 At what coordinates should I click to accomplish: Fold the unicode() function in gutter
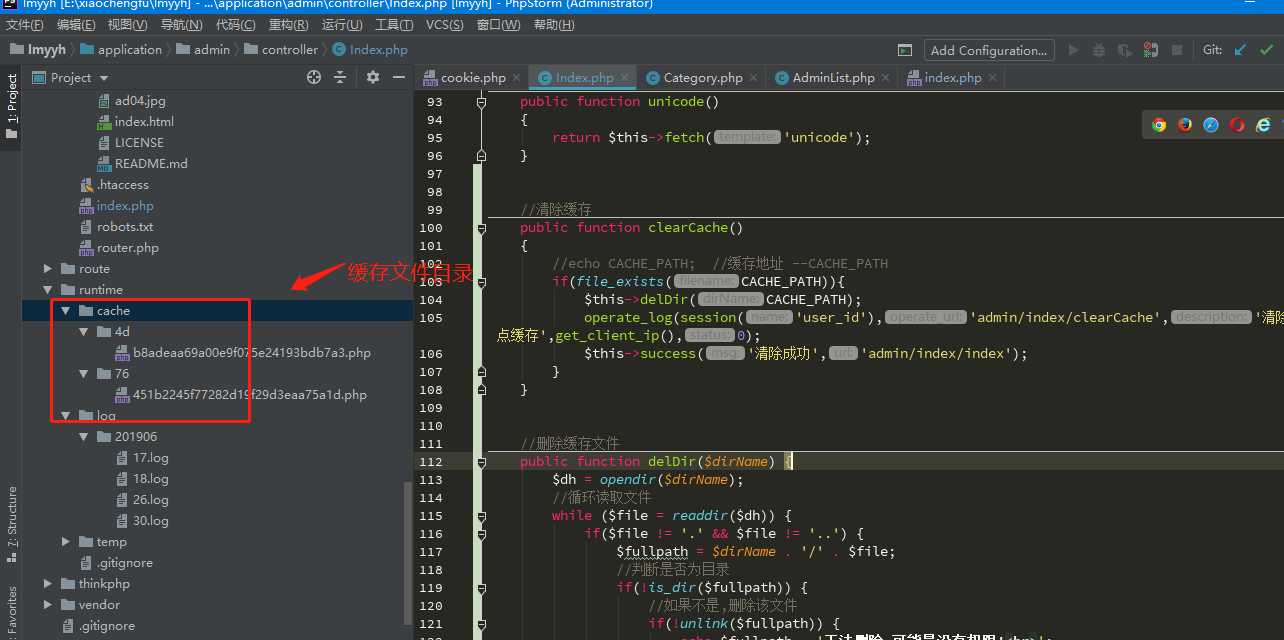(481, 102)
